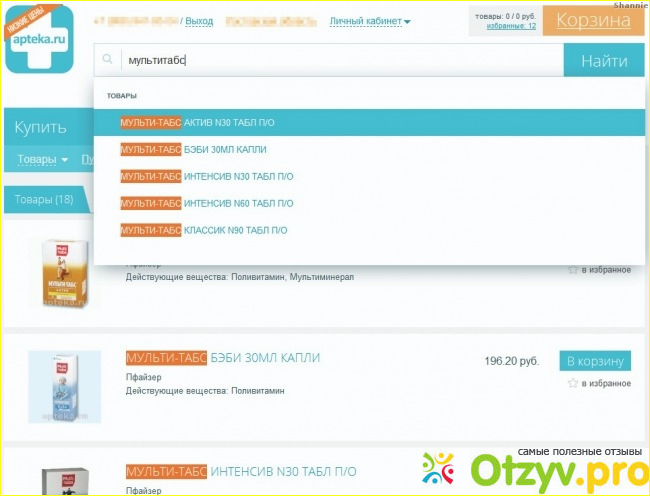Switch to the Товары (18) tab
Viewport: 650px width, 496px height.
[44, 200]
